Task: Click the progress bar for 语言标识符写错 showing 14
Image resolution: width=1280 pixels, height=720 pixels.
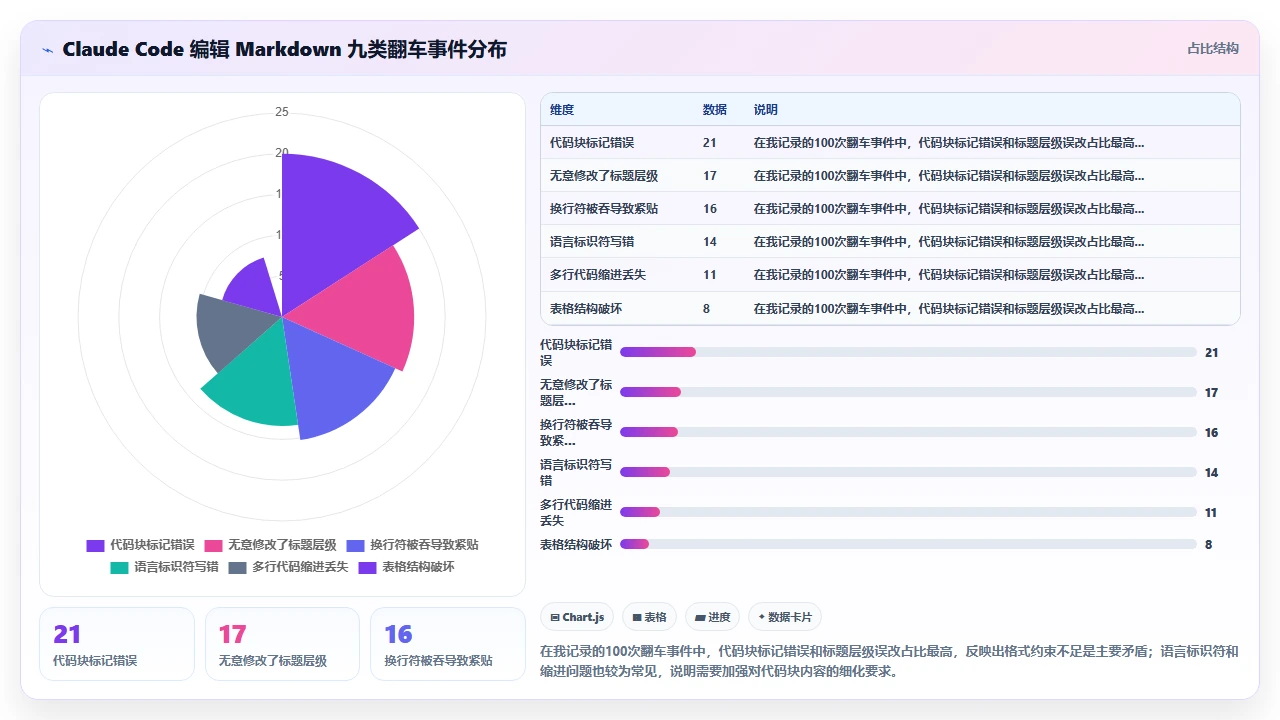Action: click(x=908, y=472)
